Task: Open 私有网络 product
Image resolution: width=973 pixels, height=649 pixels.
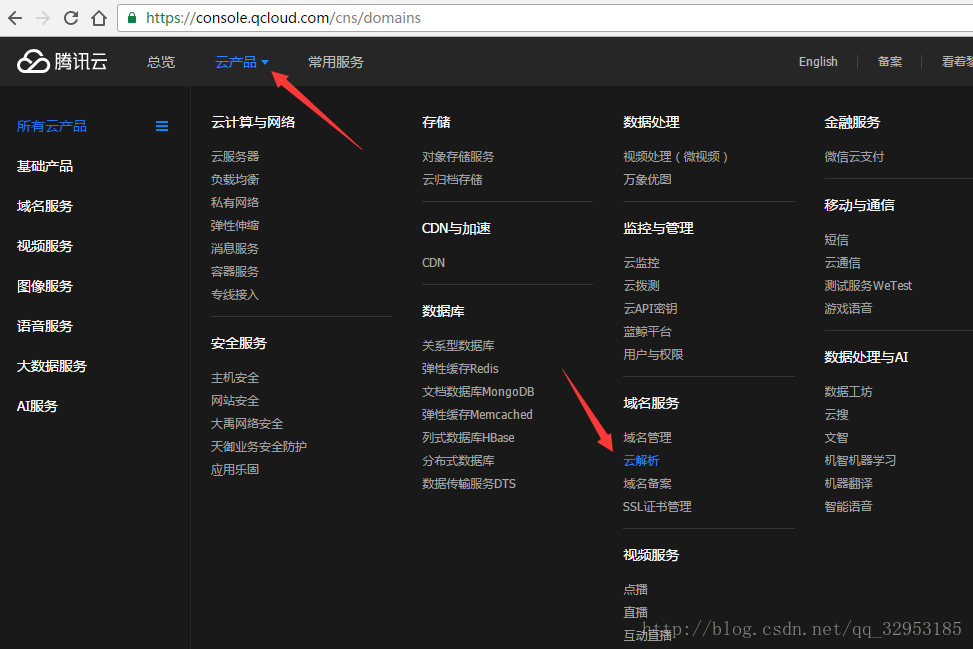Action: click(x=235, y=202)
